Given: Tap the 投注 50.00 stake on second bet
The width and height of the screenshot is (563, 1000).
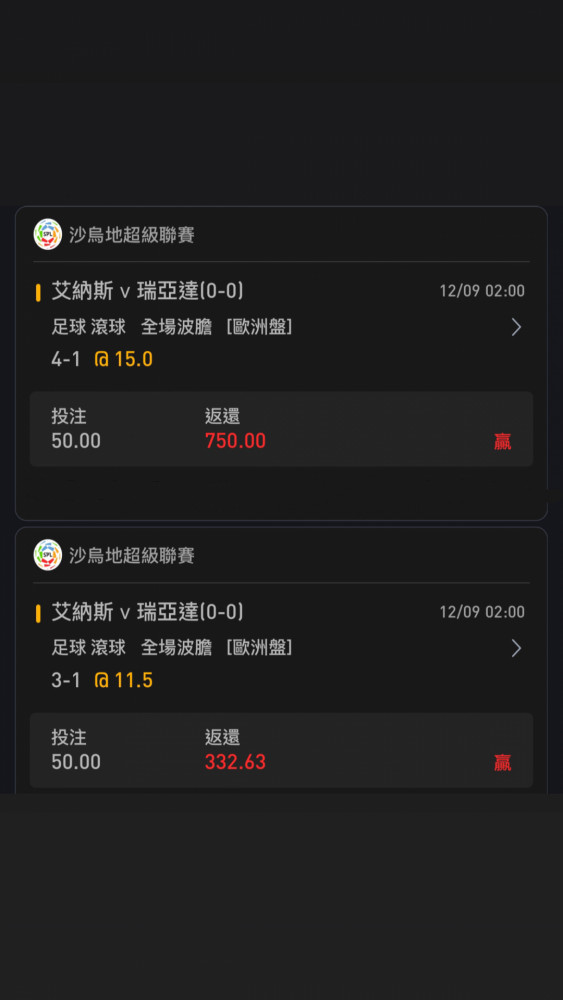Looking at the screenshot, I should (76, 750).
